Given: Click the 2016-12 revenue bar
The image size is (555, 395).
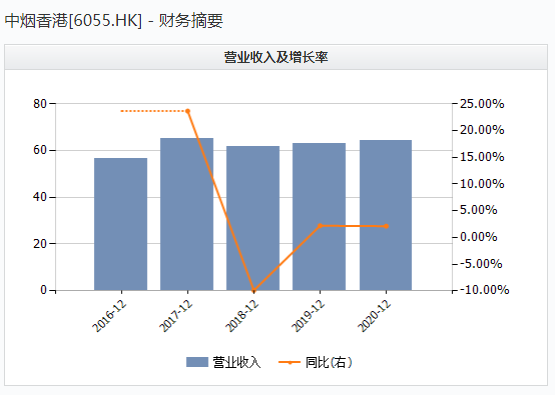Looking at the screenshot, I should pyautogui.click(x=121, y=224).
